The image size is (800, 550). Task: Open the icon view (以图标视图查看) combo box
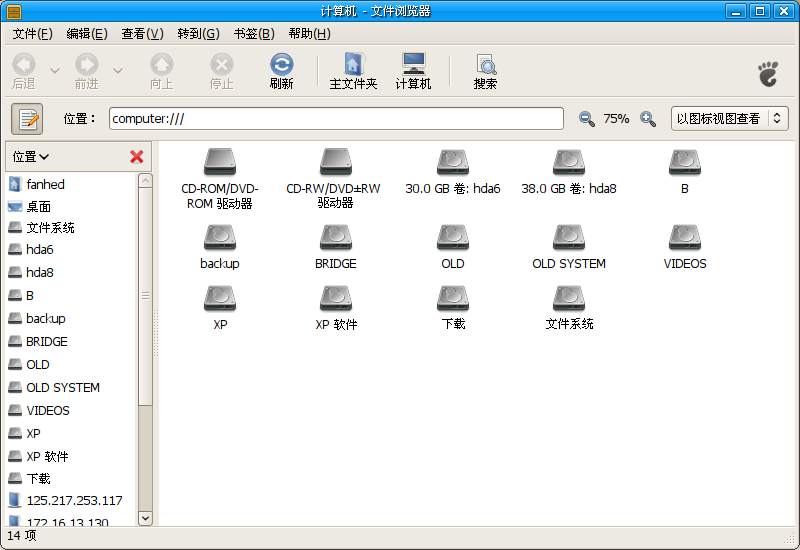pyautogui.click(x=730, y=119)
